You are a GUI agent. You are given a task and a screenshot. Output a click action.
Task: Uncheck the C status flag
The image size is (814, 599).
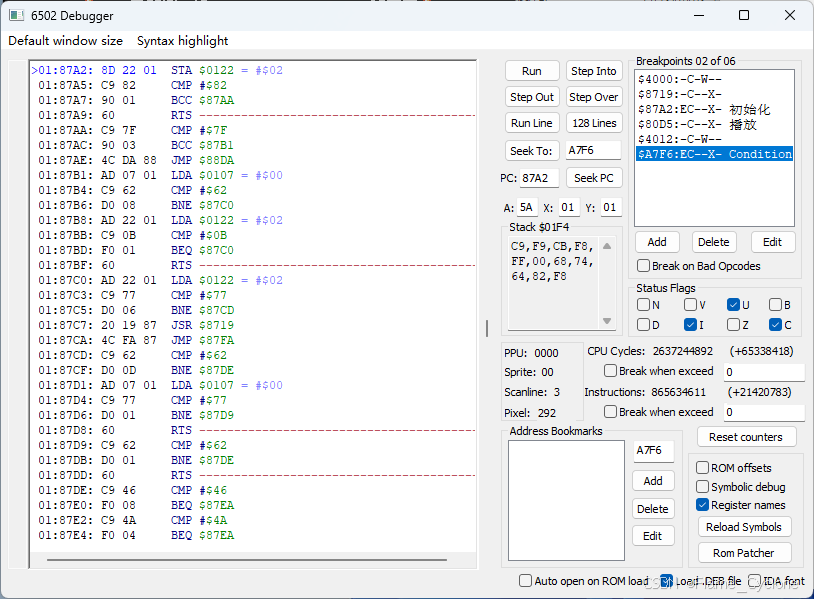click(x=775, y=324)
